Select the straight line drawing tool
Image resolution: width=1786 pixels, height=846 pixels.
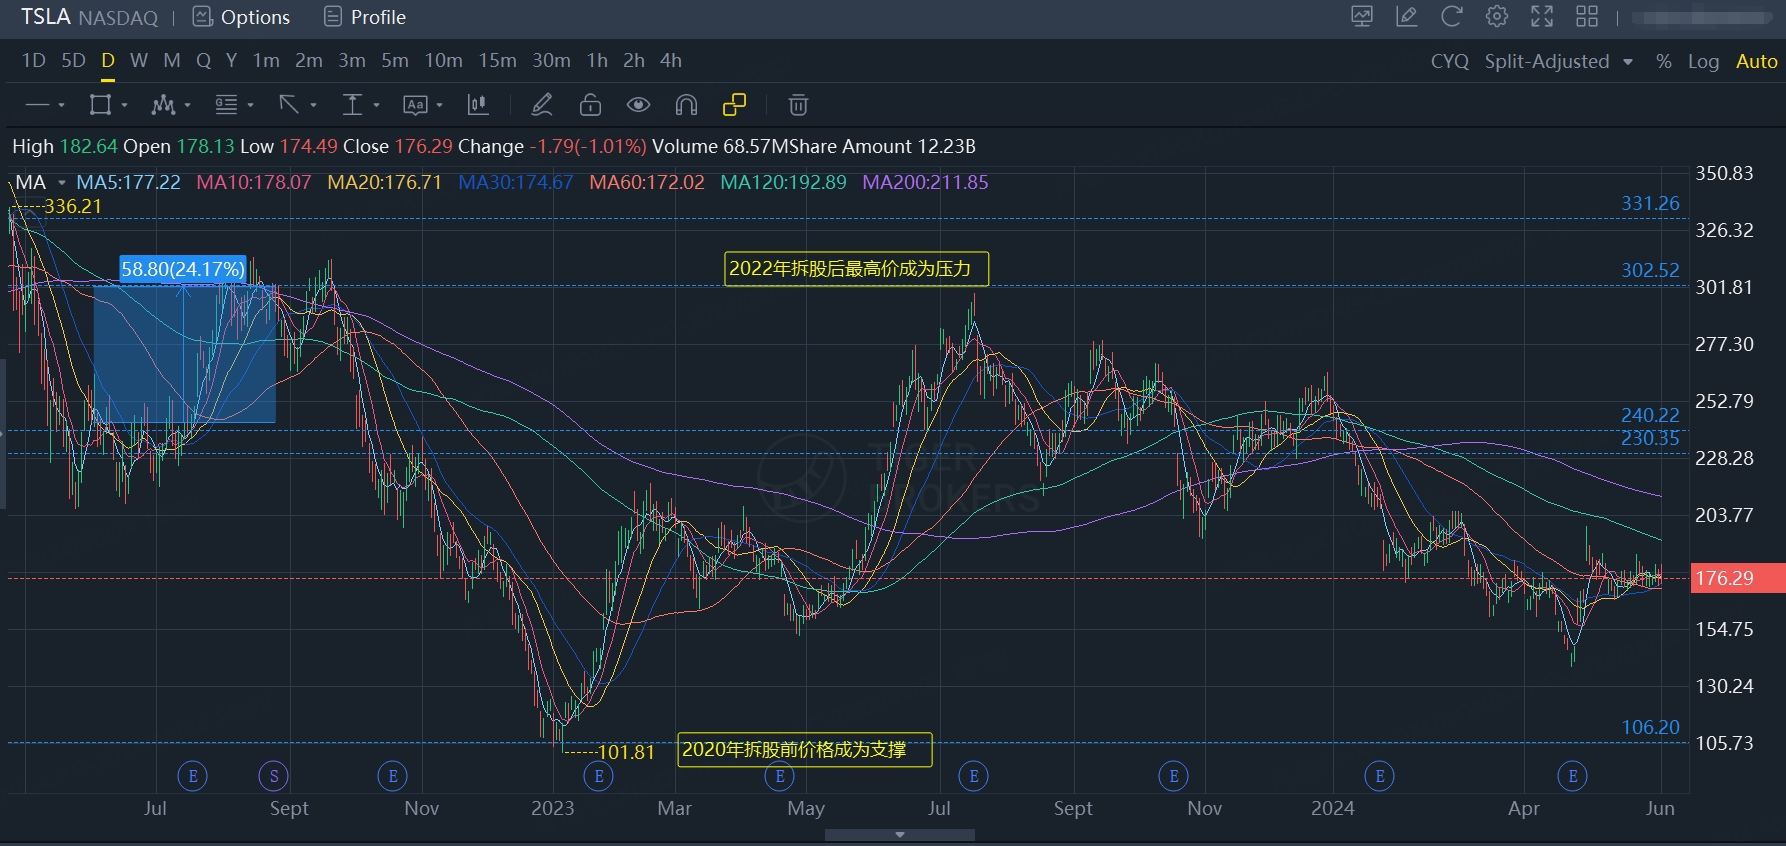pyautogui.click(x=37, y=105)
